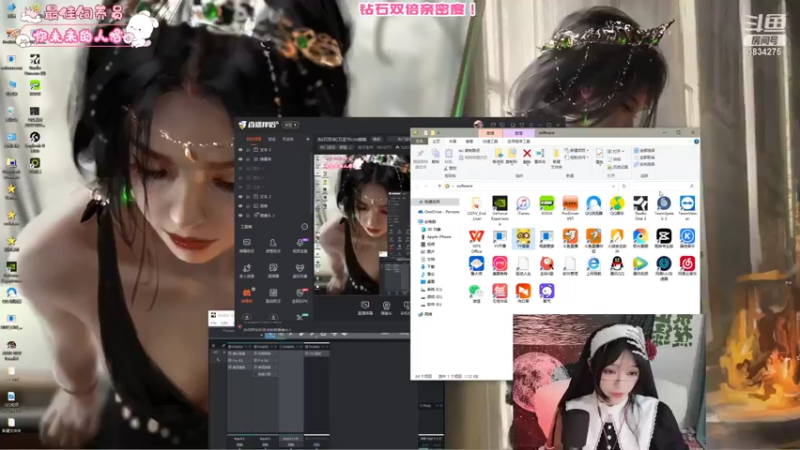Open the mask-shaped tool in 直播伴侣 toolbox
The image size is (800, 450).
click(x=300, y=270)
